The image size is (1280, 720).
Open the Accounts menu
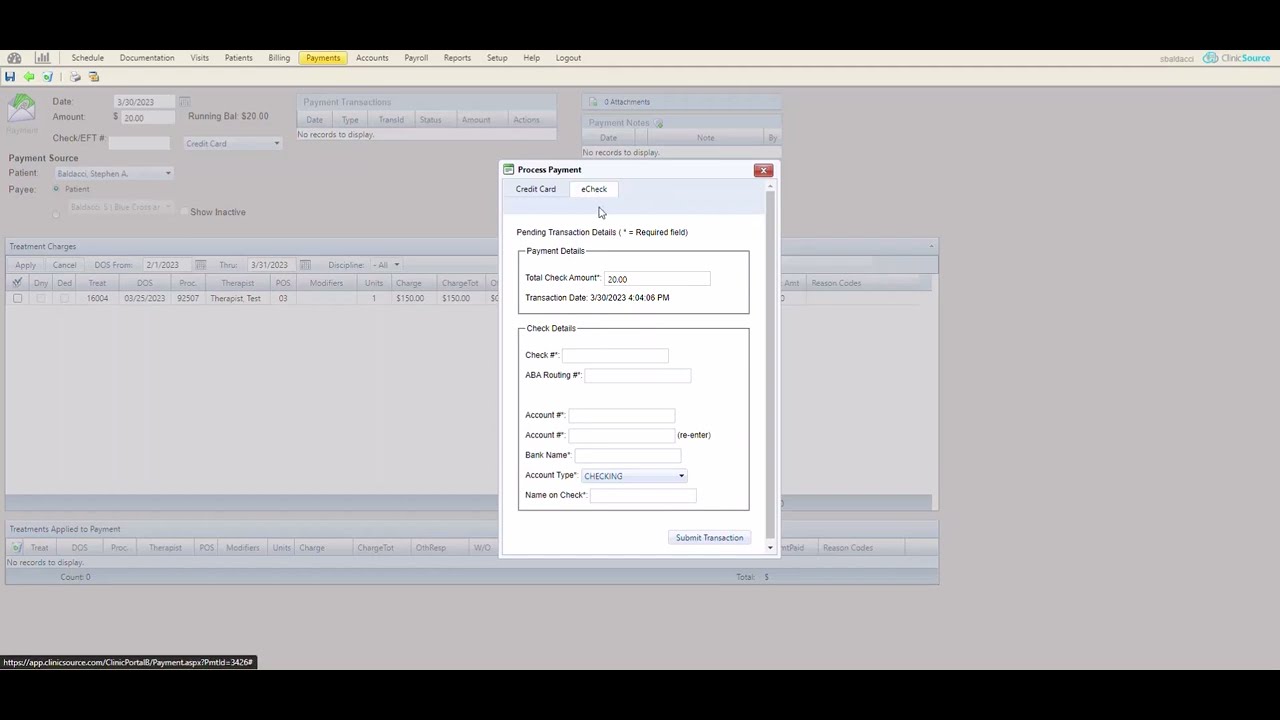(372, 58)
